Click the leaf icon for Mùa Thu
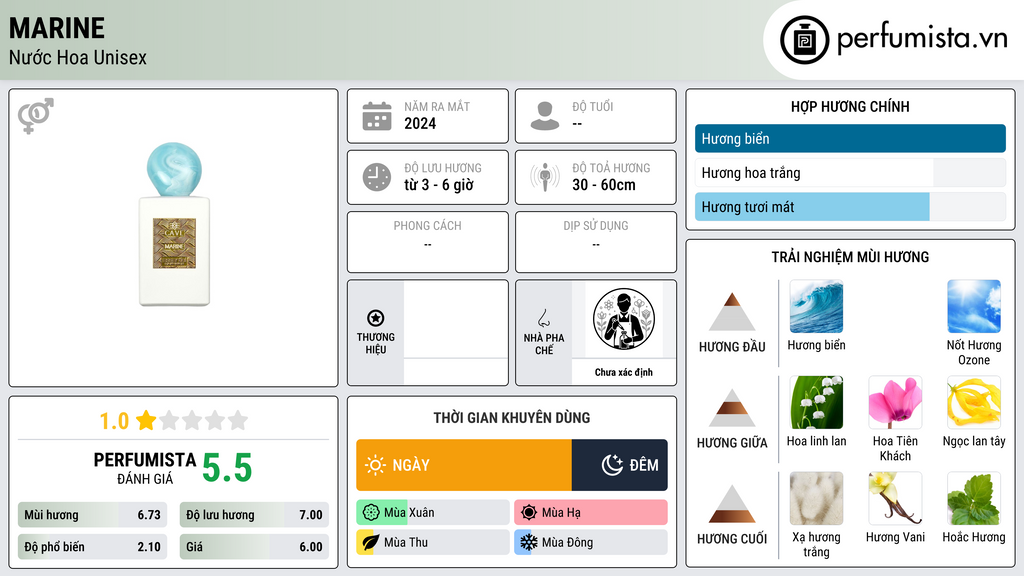This screenshot has height=576, width=1024. (x=371, y=543)
